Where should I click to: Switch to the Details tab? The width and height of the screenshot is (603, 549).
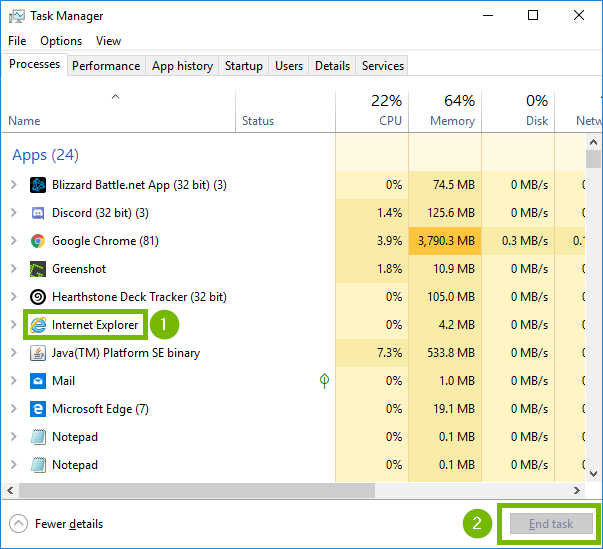click(332, 66)
